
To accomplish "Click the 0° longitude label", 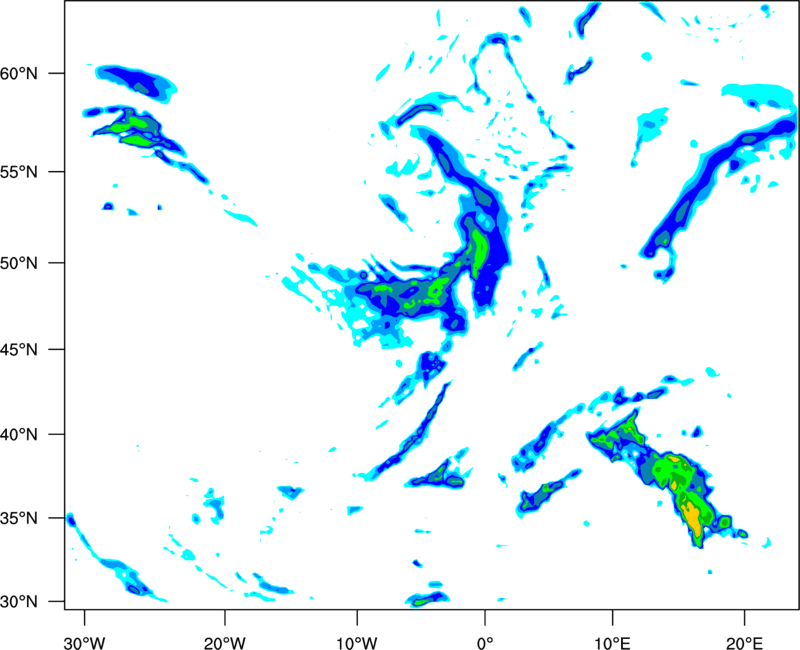I will click(485, 643).
